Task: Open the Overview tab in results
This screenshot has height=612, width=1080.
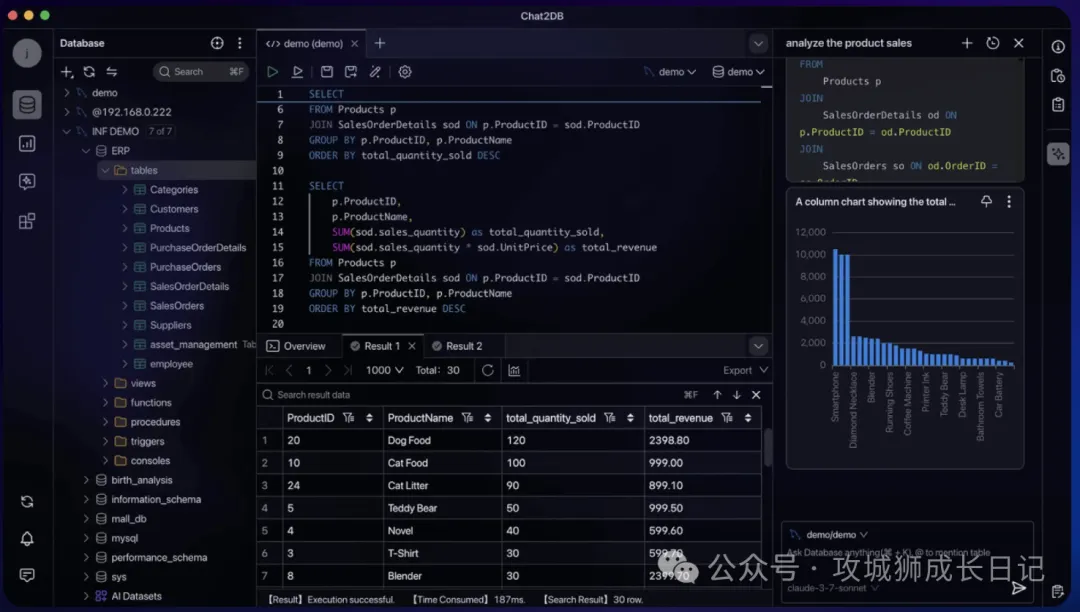Action: coord(299,345)
